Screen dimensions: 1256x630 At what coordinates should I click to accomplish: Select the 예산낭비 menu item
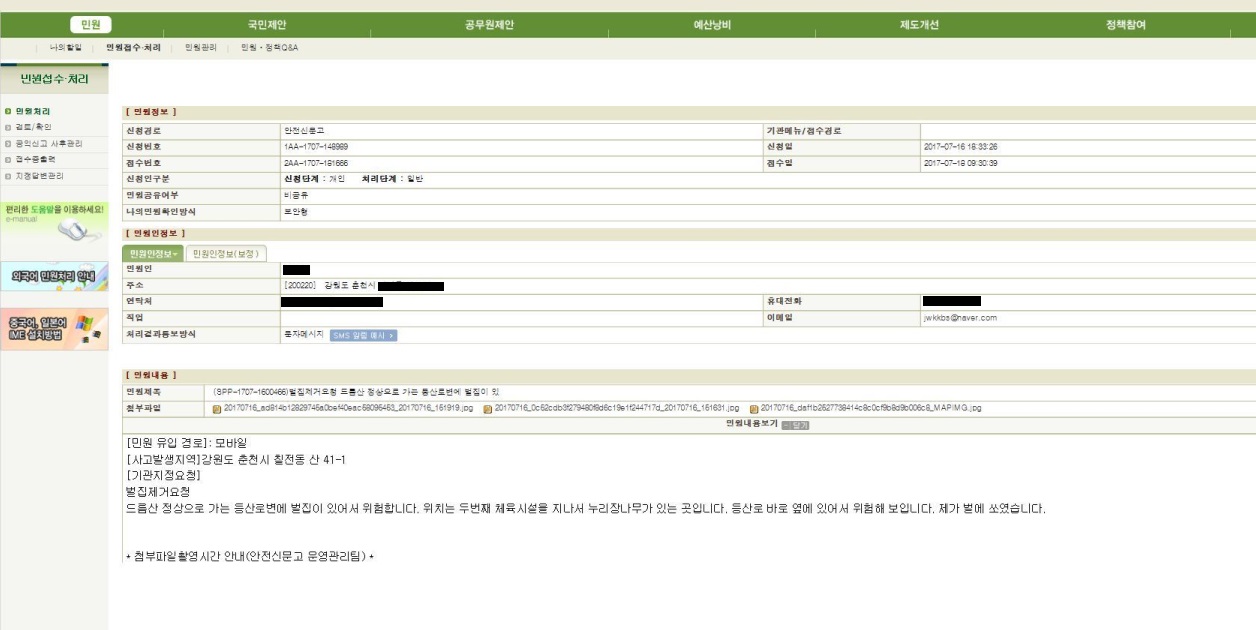712,25
